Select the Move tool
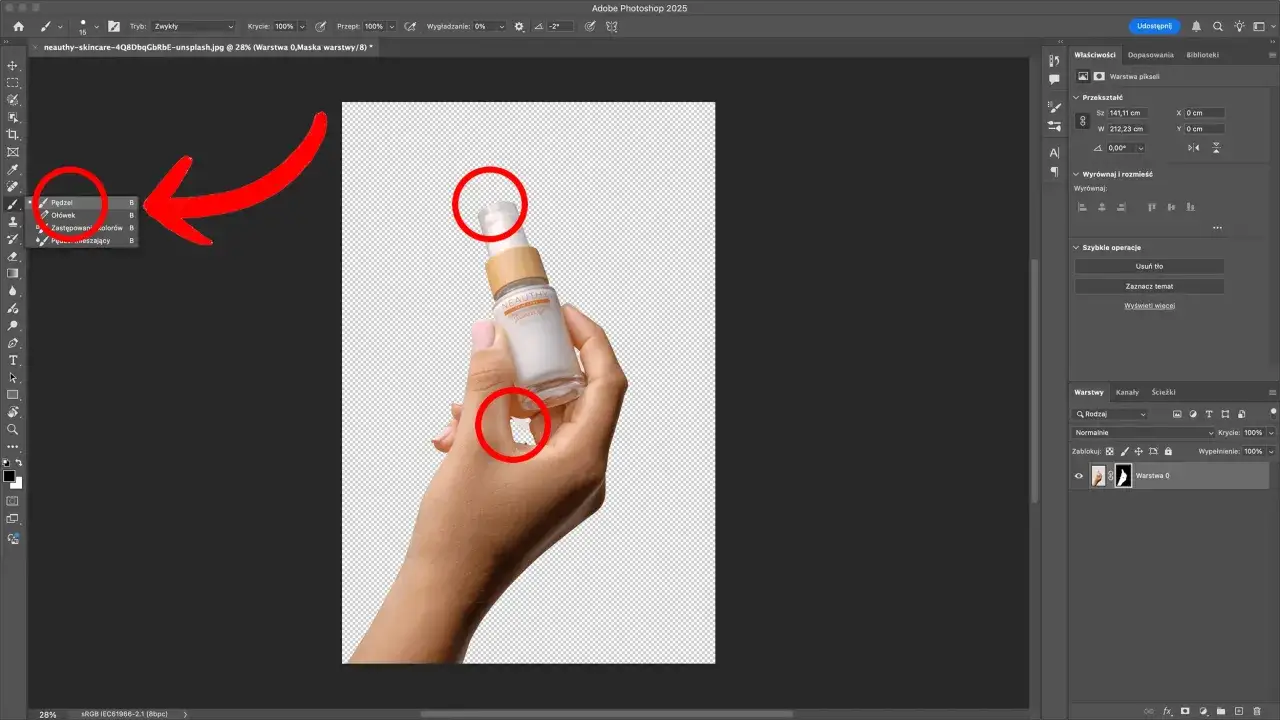 [x=13, y=66]
